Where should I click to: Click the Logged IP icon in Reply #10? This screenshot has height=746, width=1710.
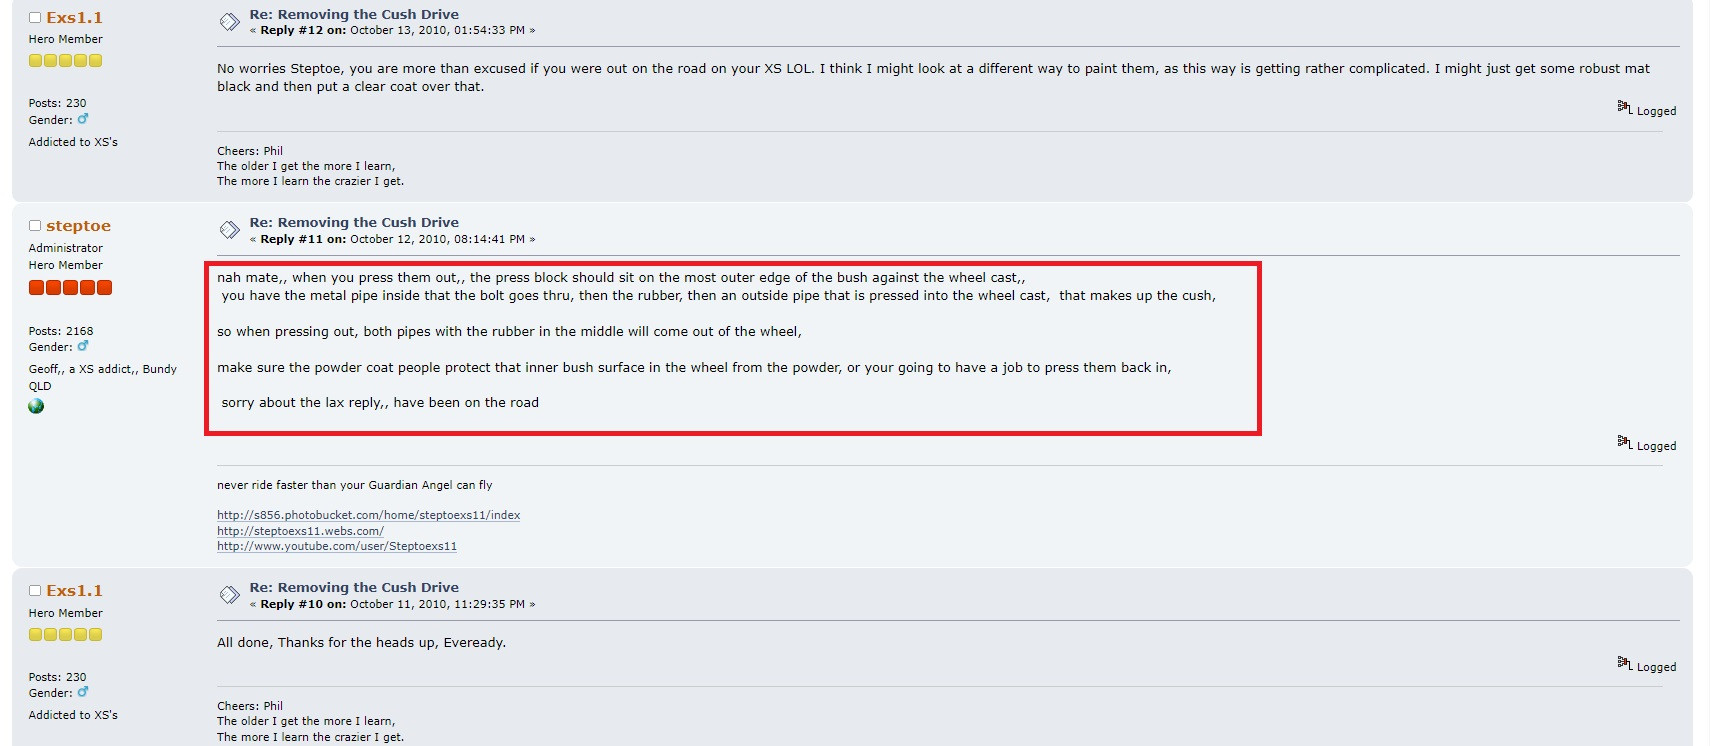[x=1624, y=663]
